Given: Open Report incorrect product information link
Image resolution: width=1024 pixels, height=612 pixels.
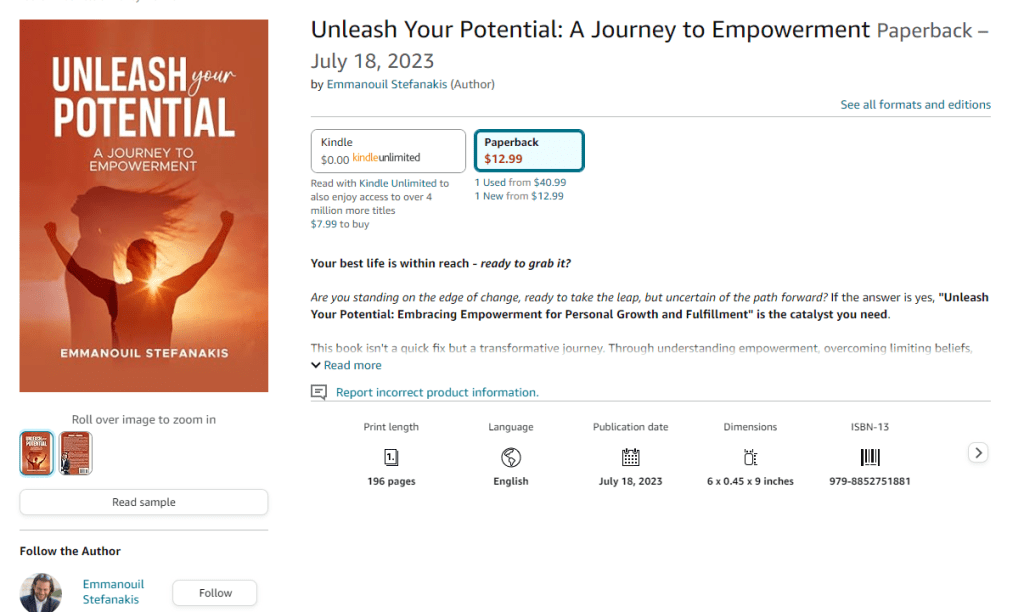Looking at the screenshot, I should click(437, 392).
